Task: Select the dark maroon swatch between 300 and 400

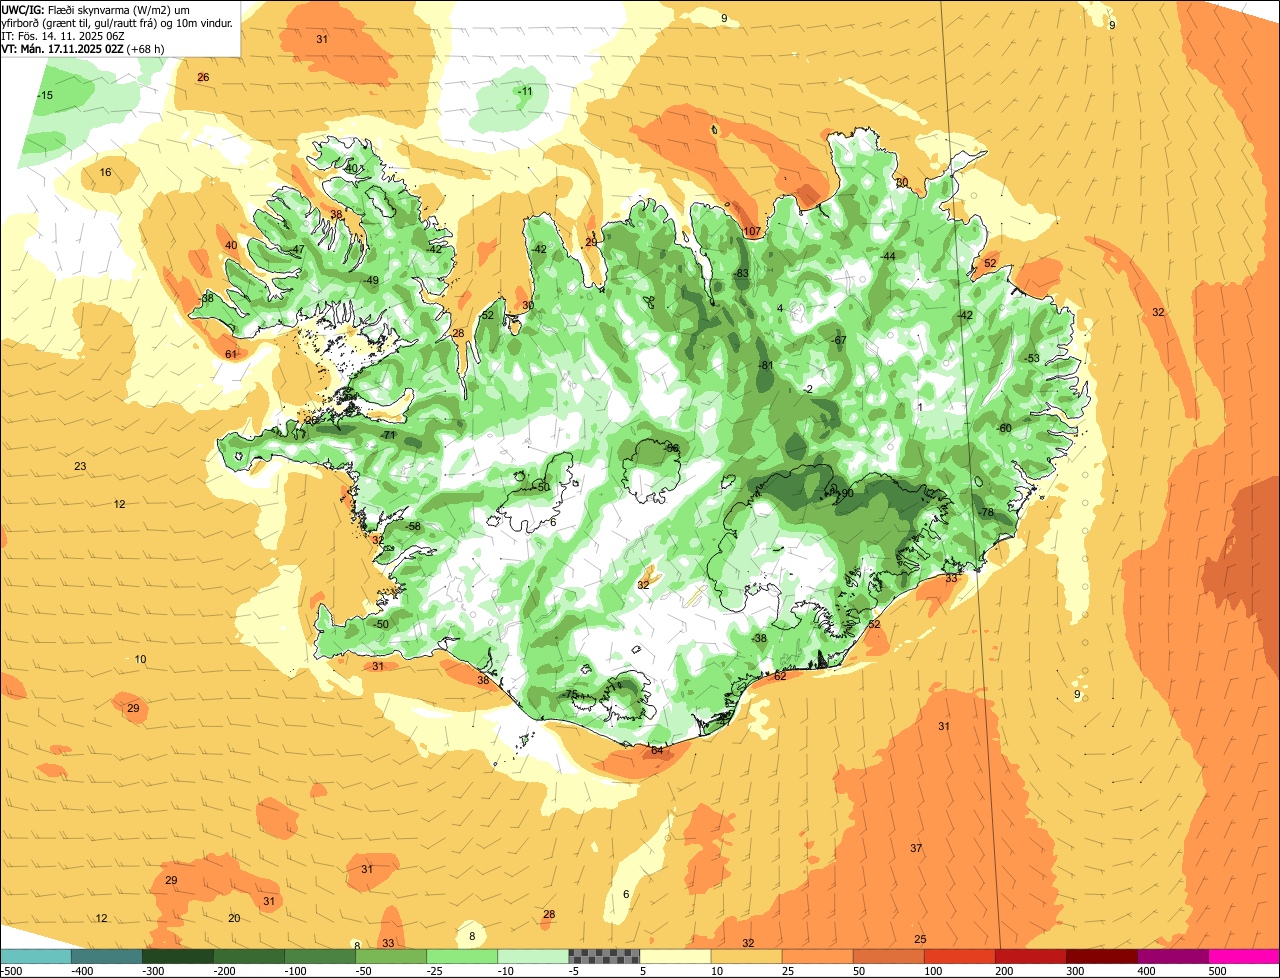Action: point(1101,956)
